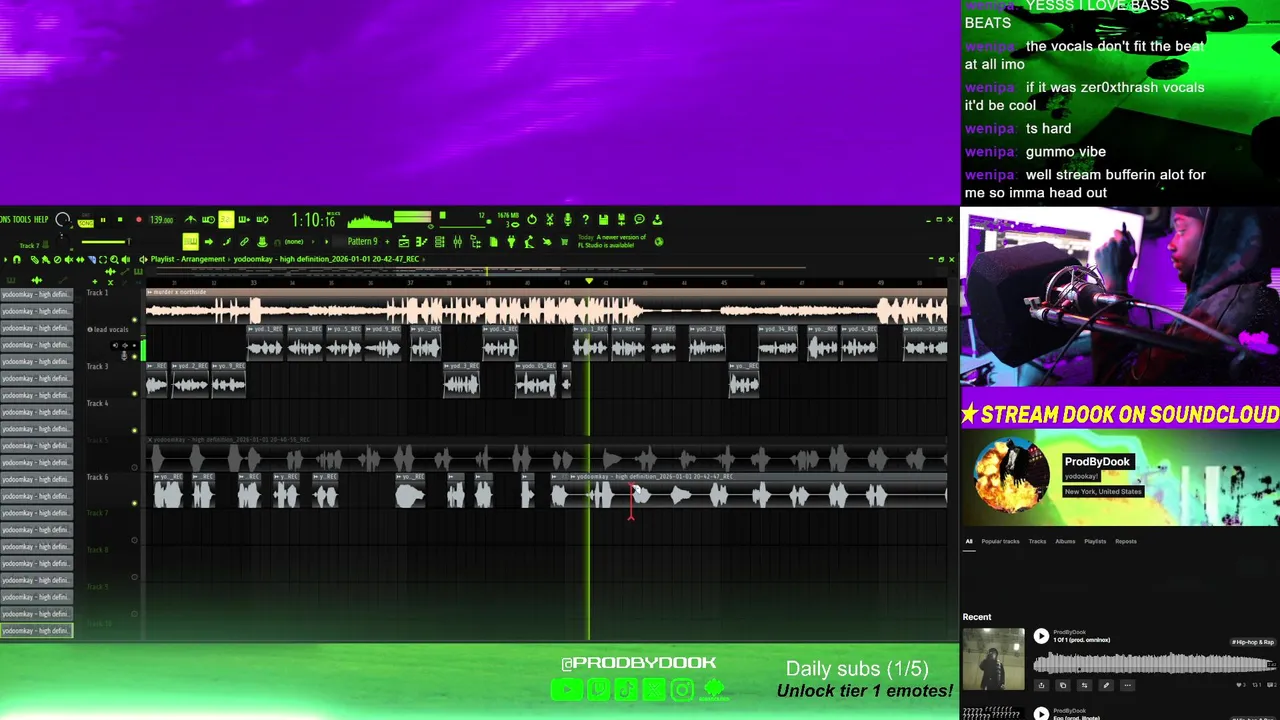Adjust the master volume knob

click(x=63, y=219)
